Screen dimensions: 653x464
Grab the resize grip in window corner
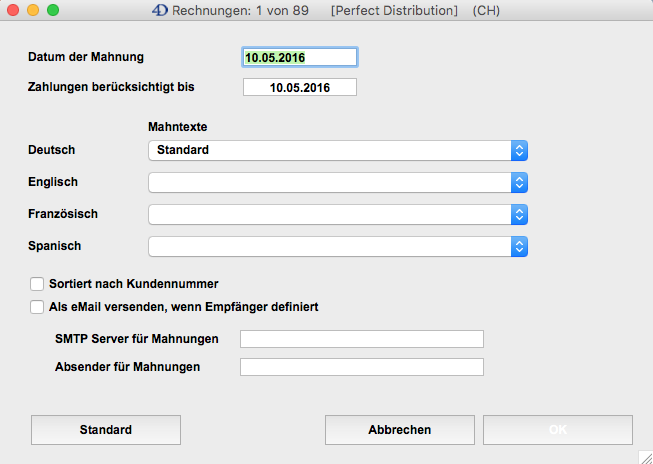pyautogui.click(x=644, y=456)
